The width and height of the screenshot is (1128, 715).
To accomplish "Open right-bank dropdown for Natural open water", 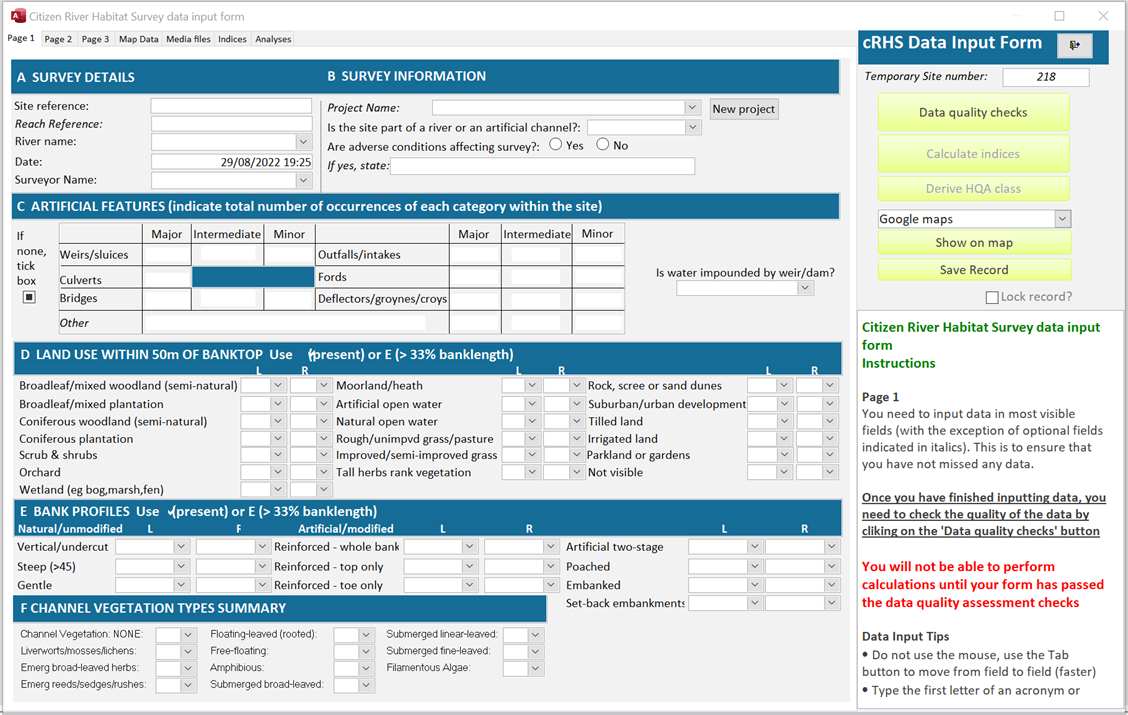I will tap(576, 422).
